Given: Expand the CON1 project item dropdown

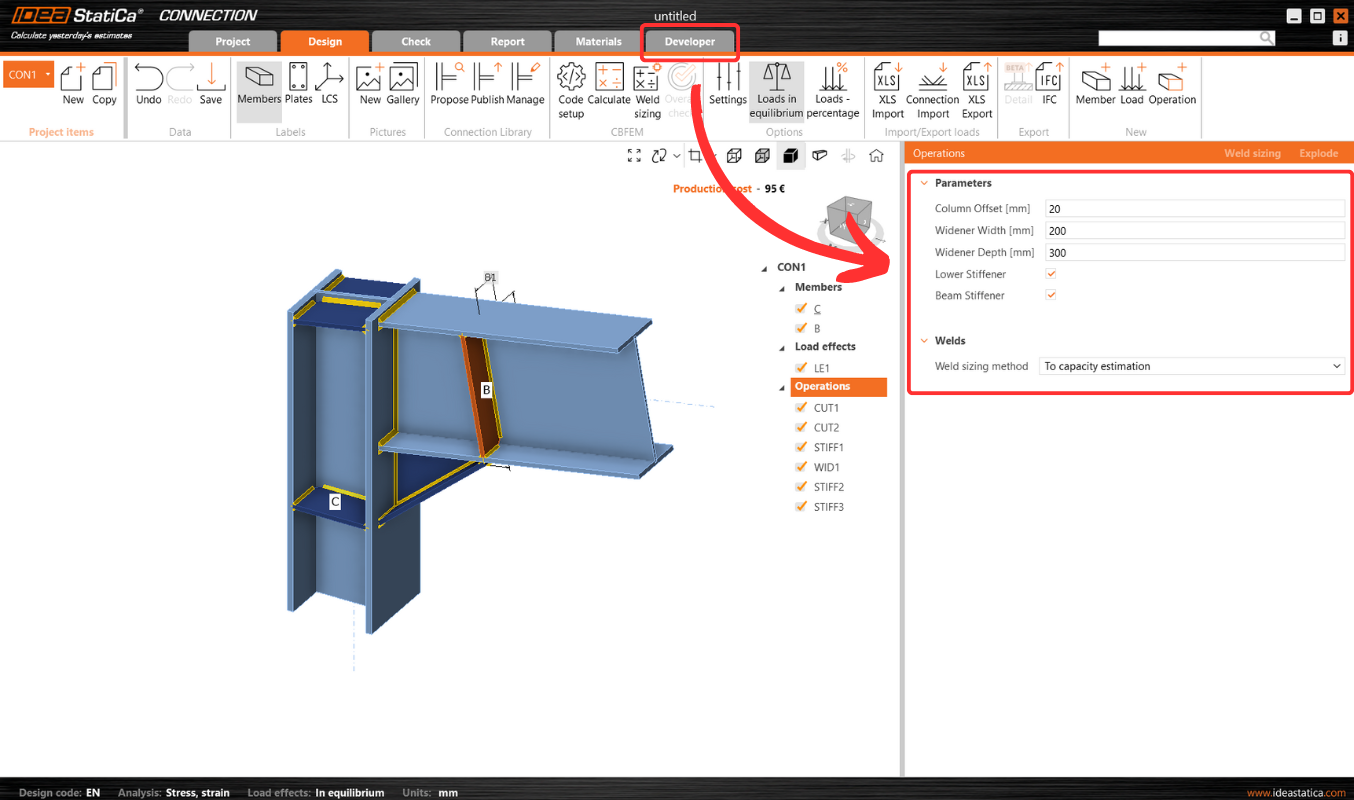Looking at the screenshot, I should 48,75.
